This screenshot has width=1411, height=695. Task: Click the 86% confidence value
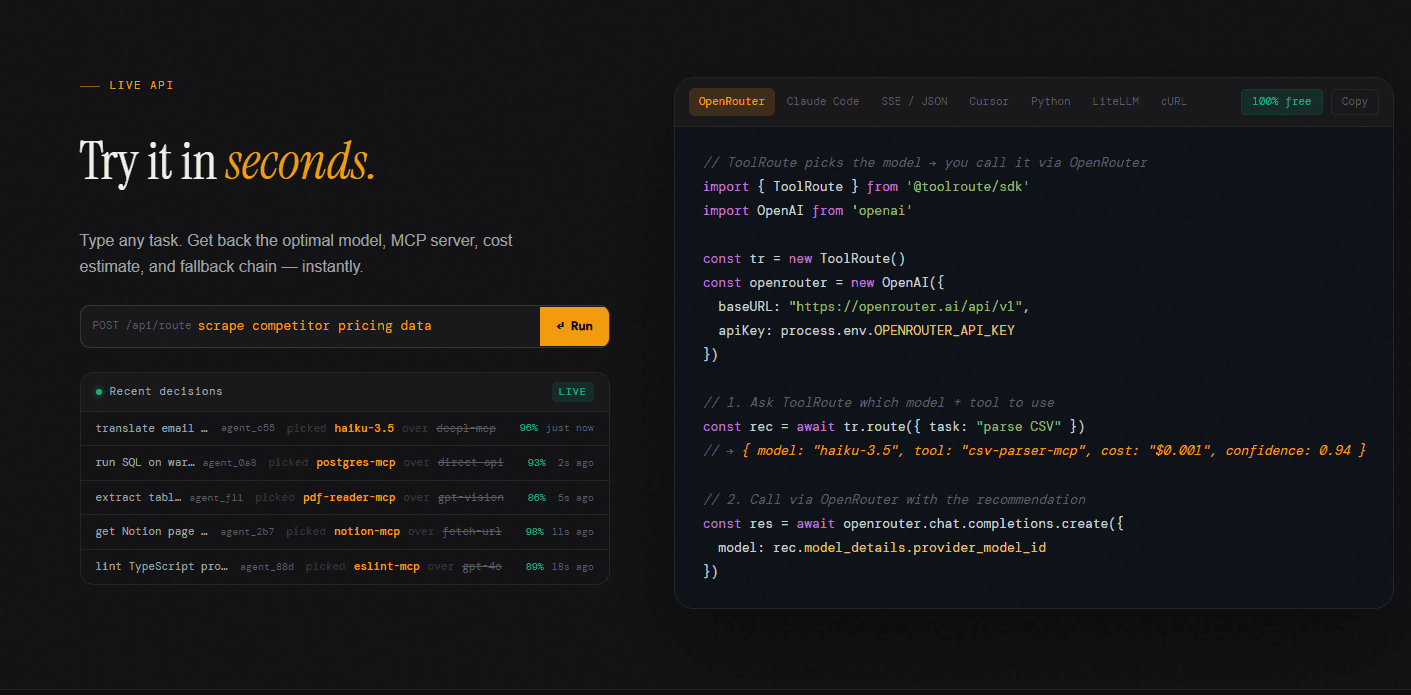click(537, 497)
